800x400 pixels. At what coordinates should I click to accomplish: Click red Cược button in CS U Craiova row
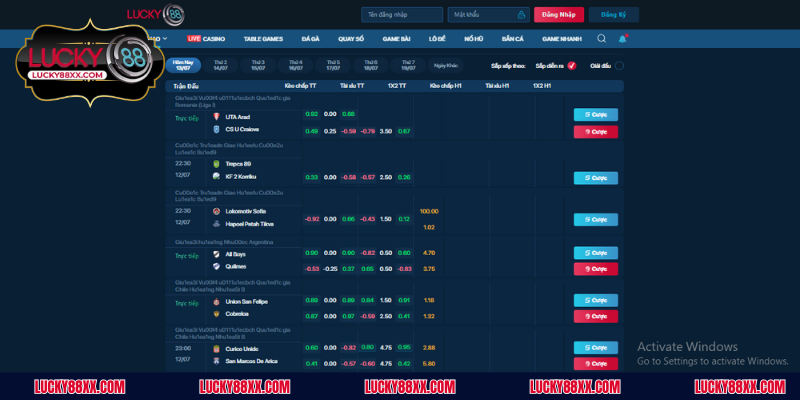coord(595,132)
